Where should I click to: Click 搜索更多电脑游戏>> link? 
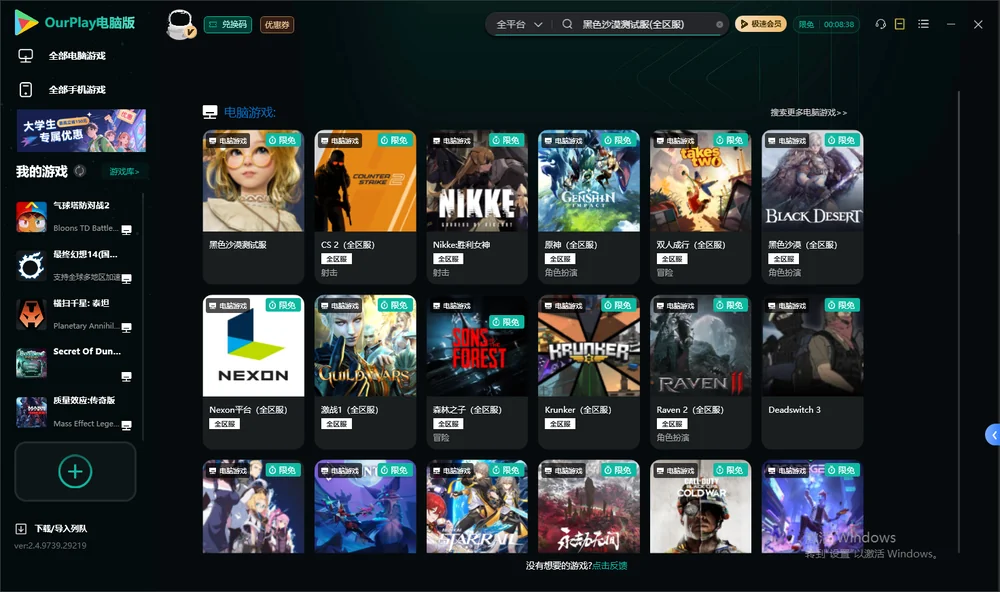(x=808, y=112)
